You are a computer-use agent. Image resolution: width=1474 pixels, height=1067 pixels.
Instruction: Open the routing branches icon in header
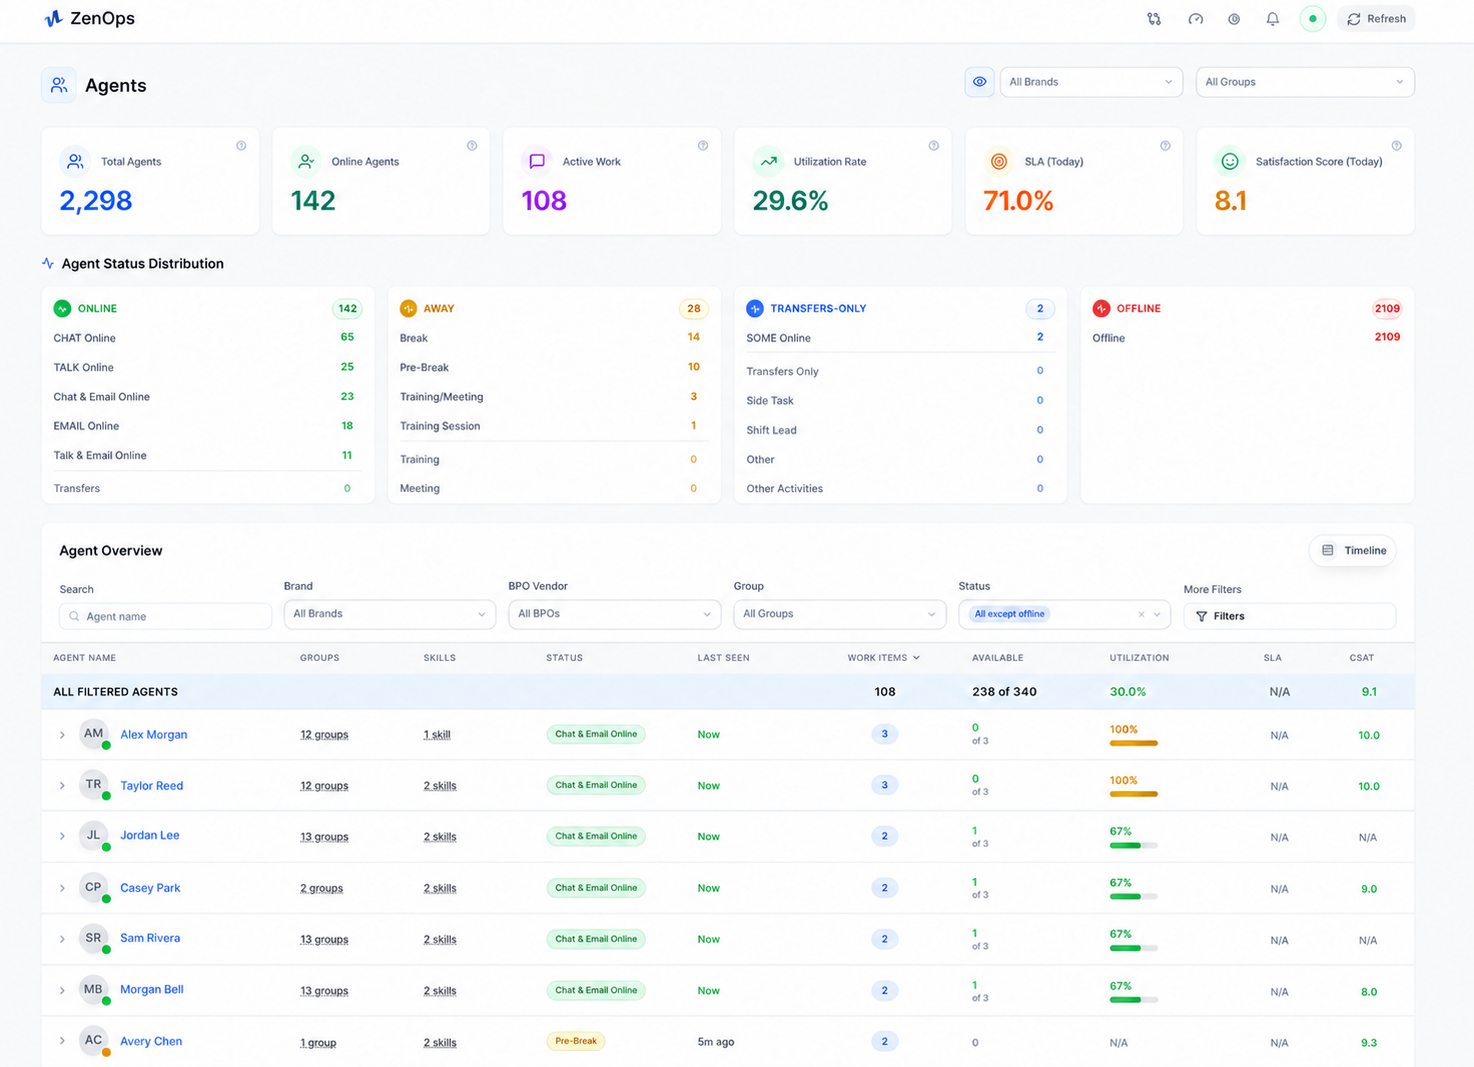coord(1154,19)
